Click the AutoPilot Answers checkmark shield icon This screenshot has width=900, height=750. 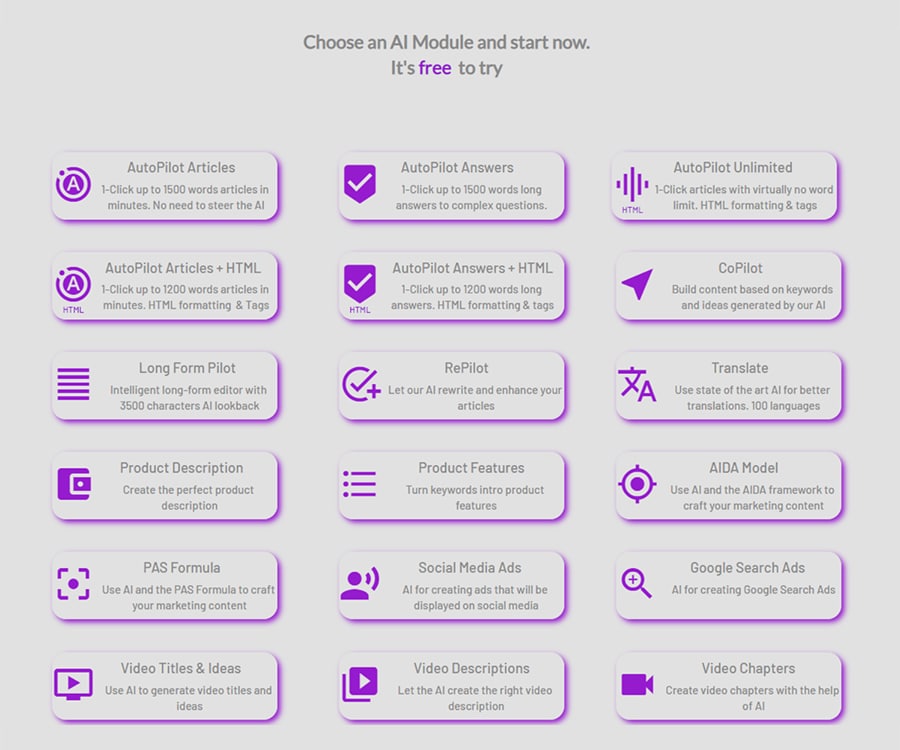(360, 184)
